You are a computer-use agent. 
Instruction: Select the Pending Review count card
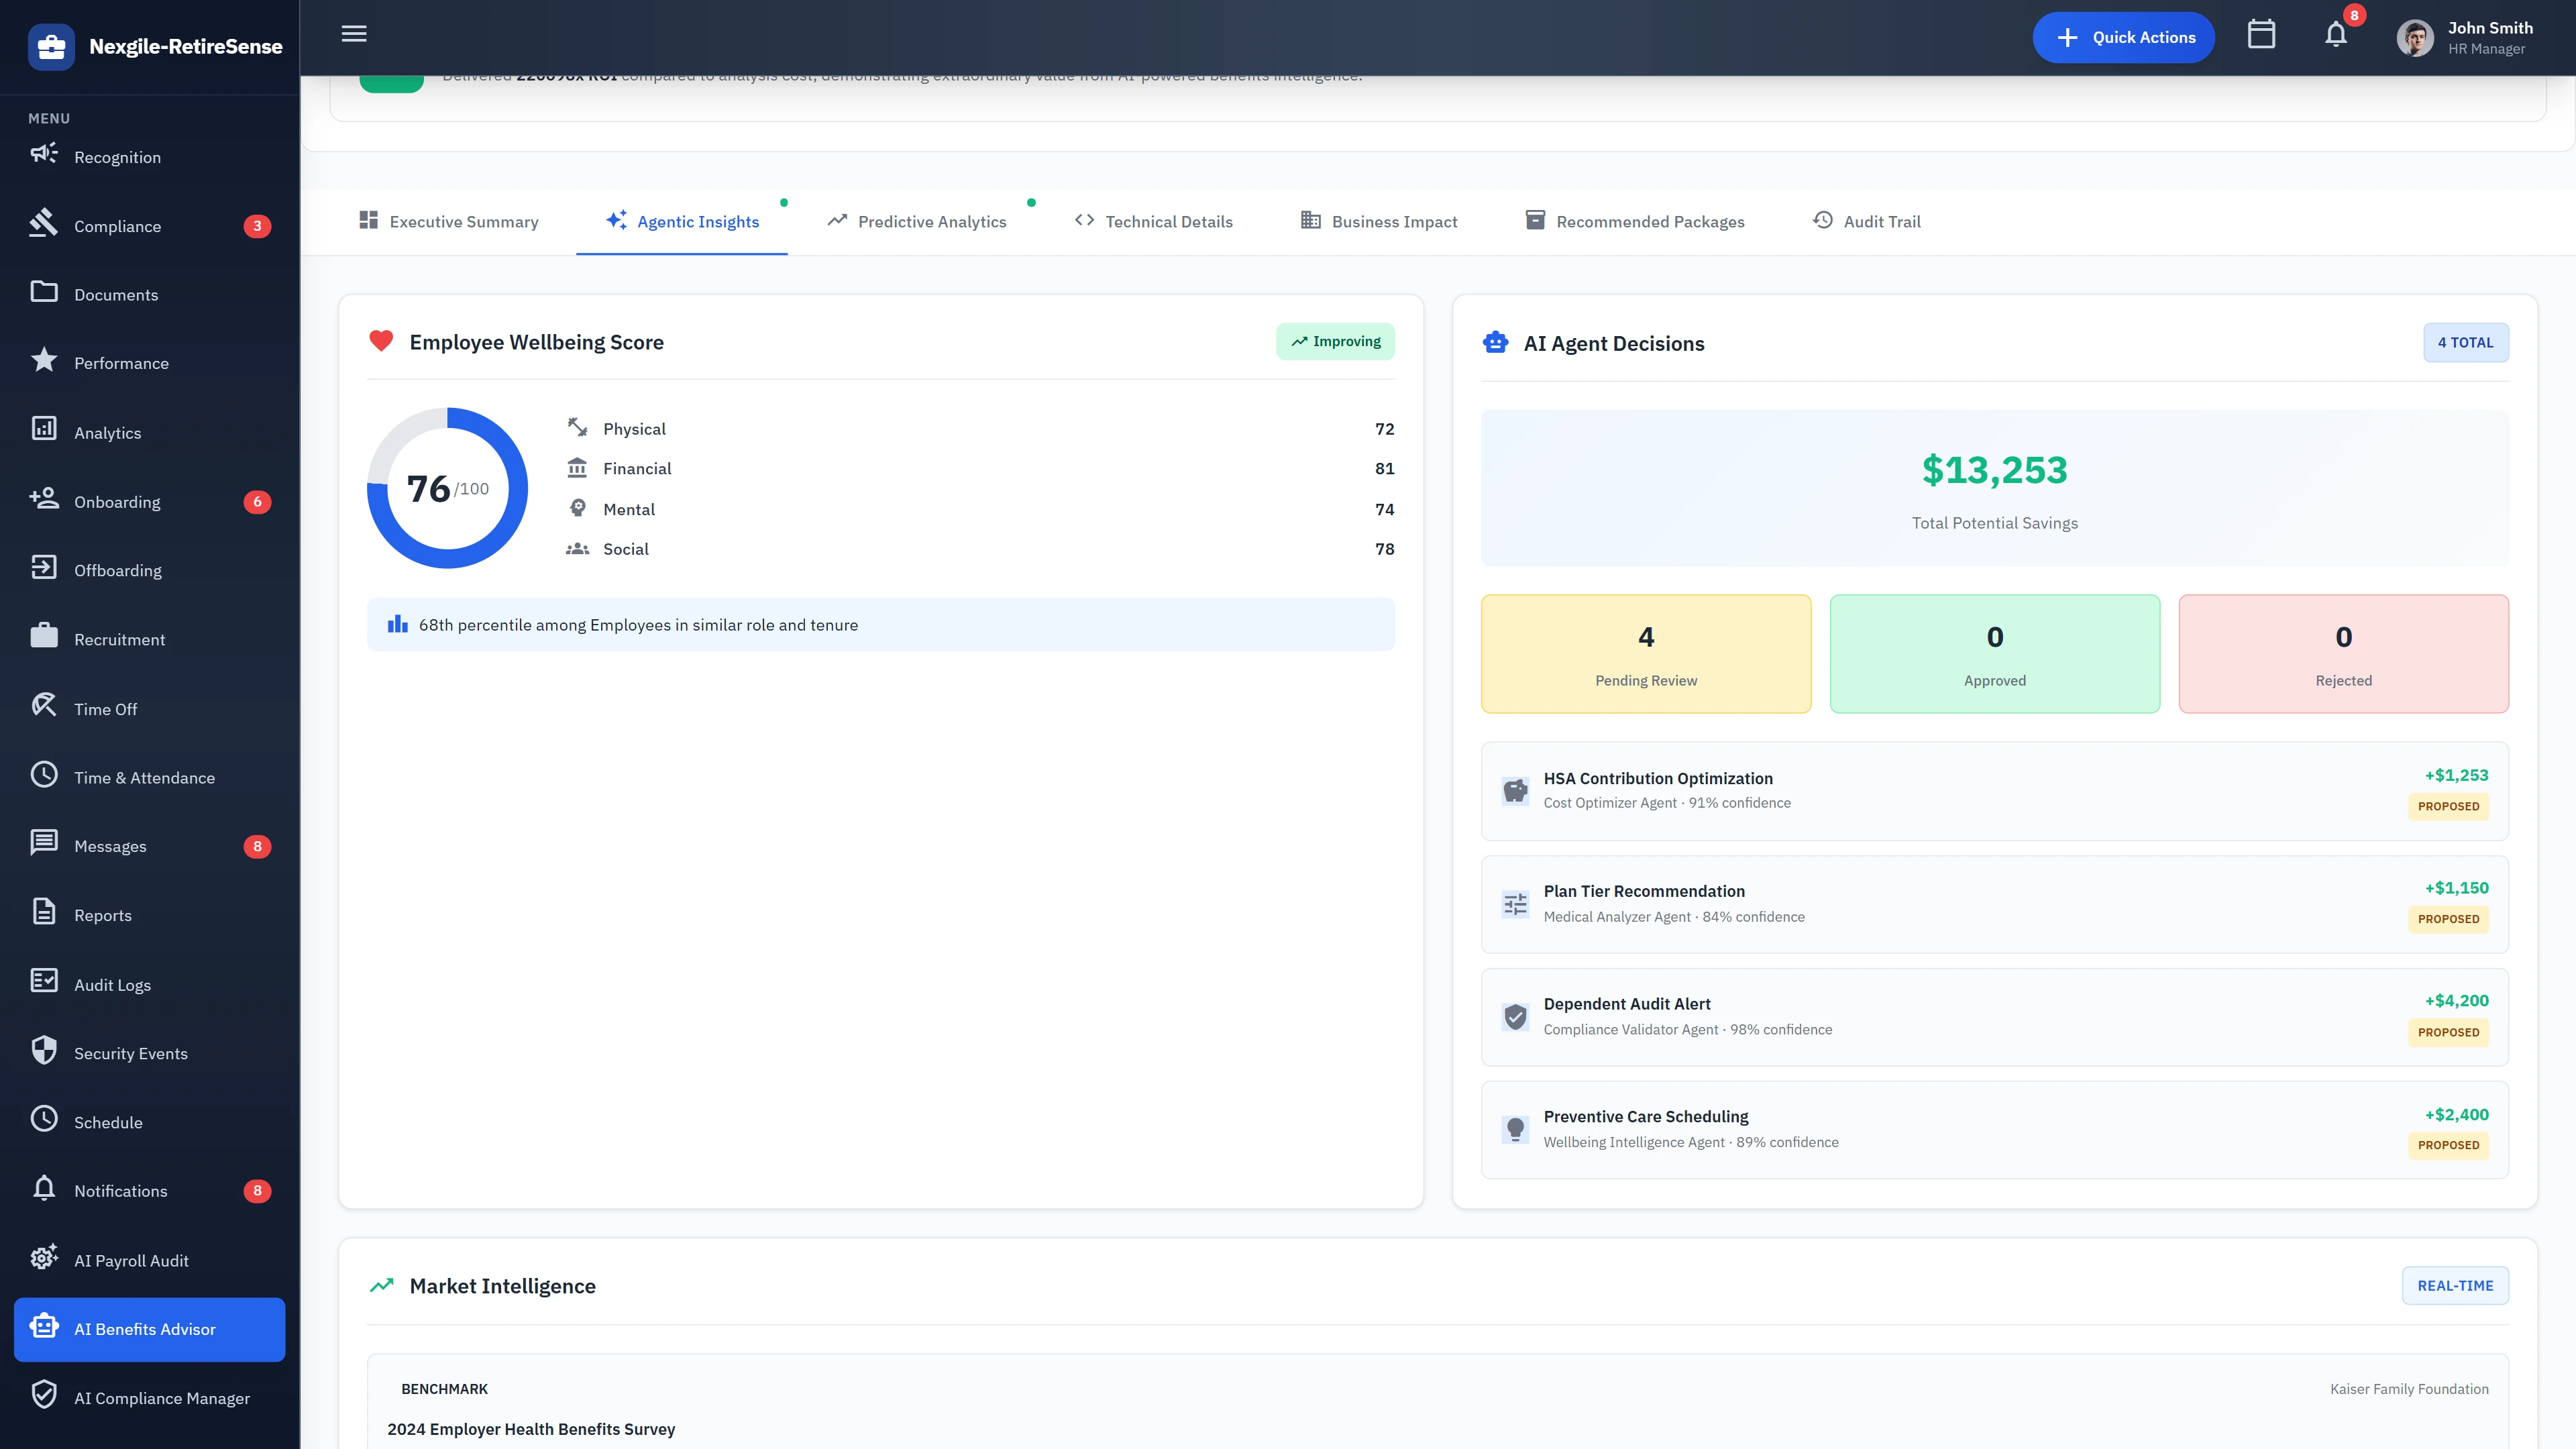point(1645,653)
